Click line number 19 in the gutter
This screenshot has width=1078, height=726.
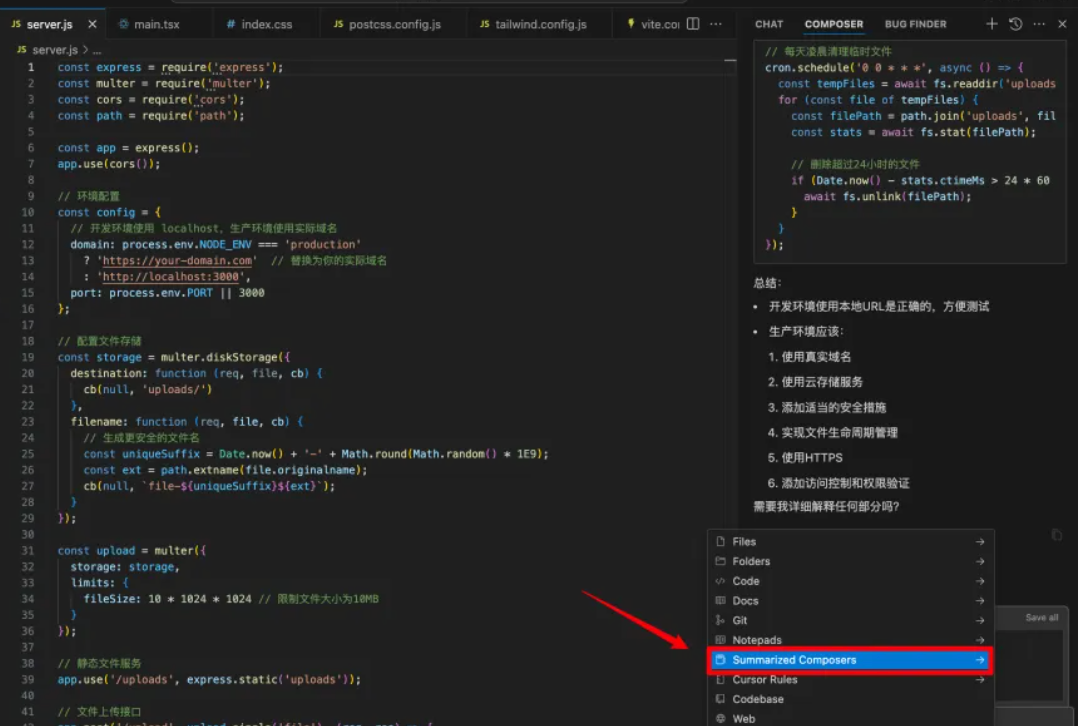pyautogui.click(x=28, y=358)
